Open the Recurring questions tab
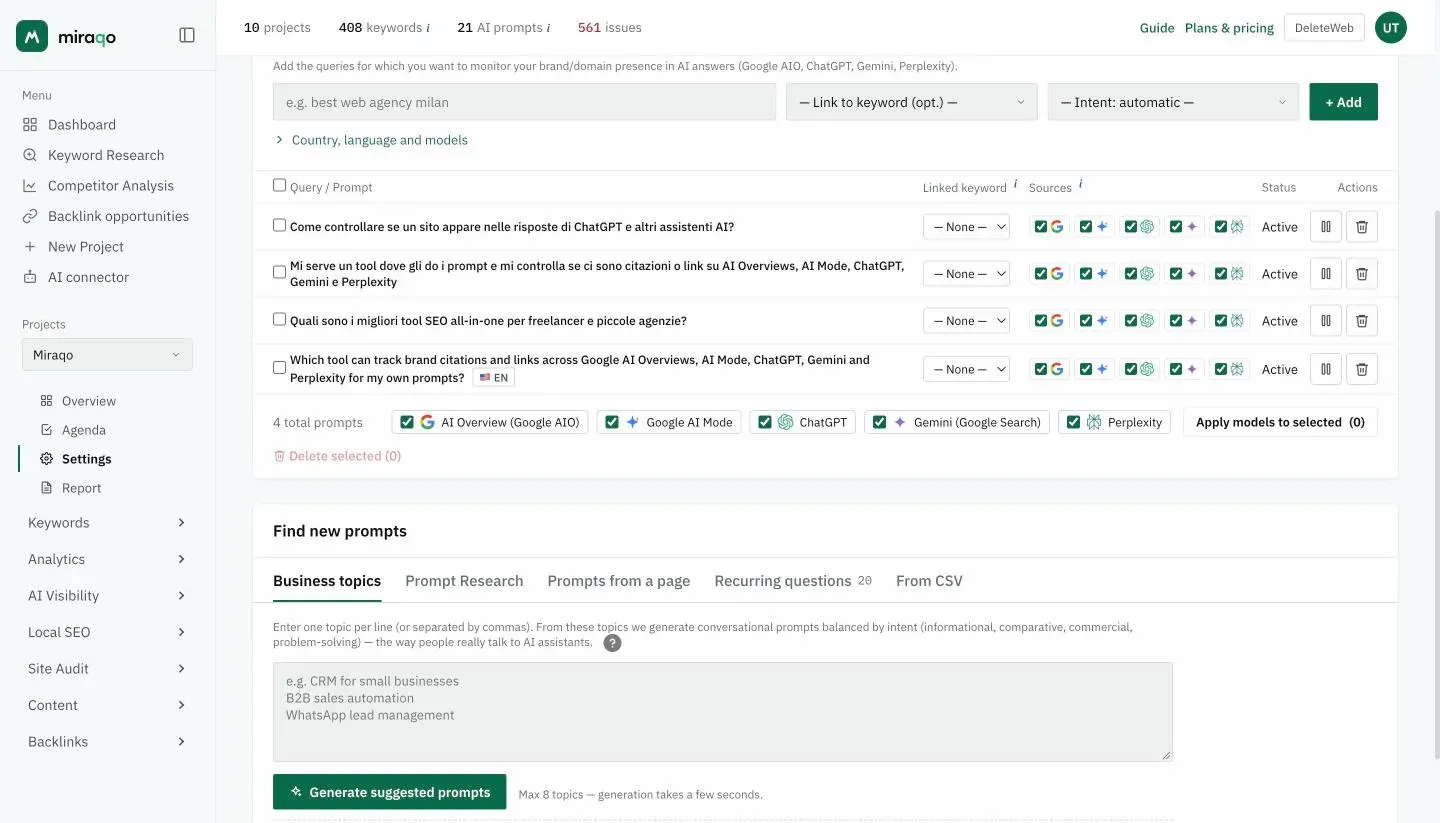Screen dimensions: 1440x823 click(x=793, y=581)
